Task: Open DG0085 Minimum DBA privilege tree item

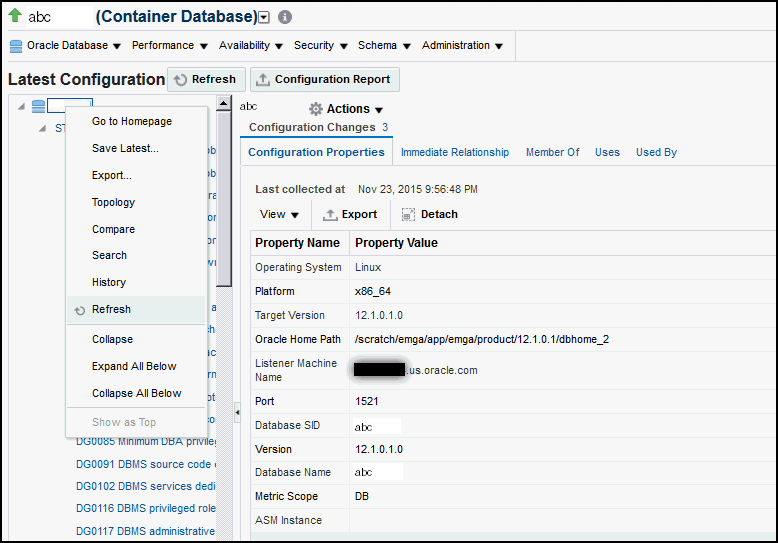Action: pos(146,441)
